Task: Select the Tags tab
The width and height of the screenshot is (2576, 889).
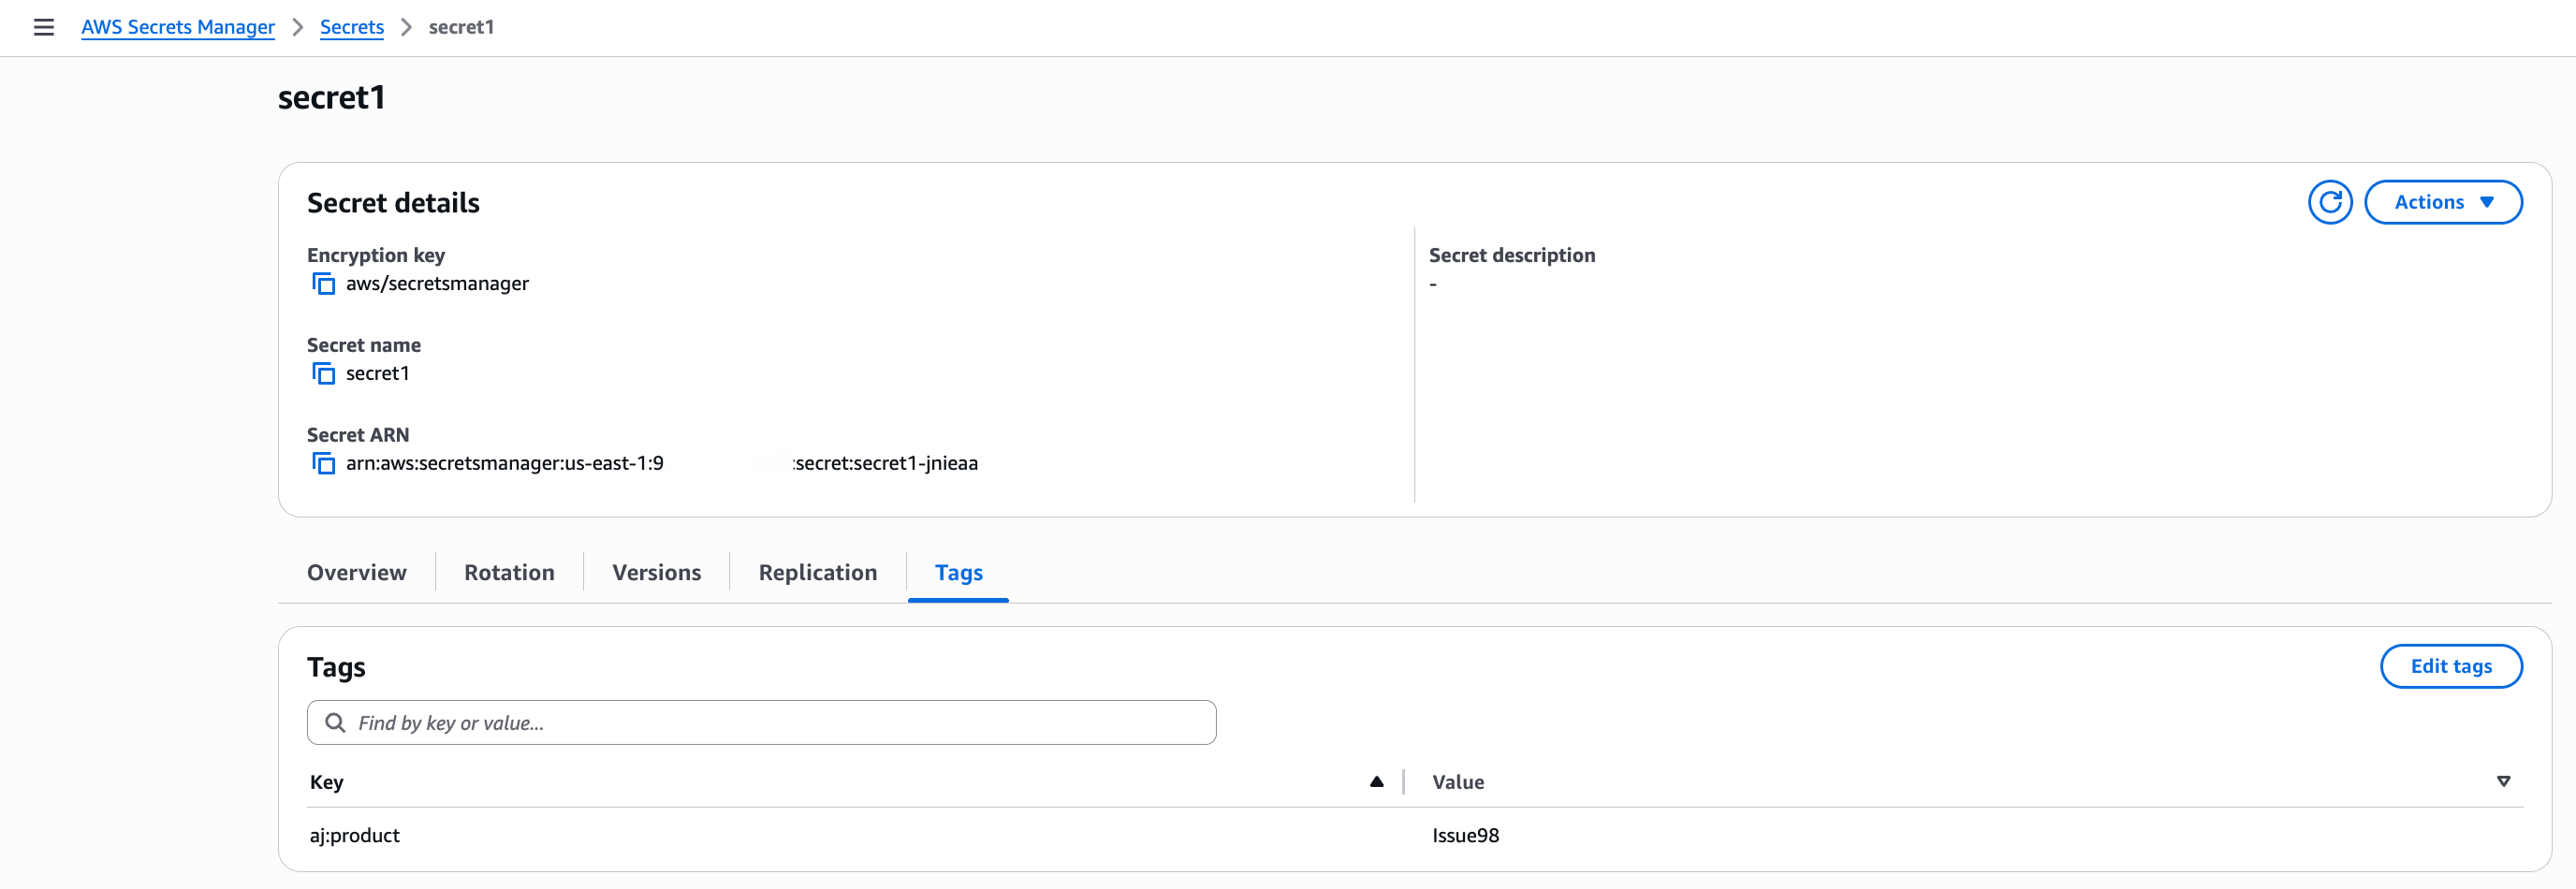Action: (958, 573)
